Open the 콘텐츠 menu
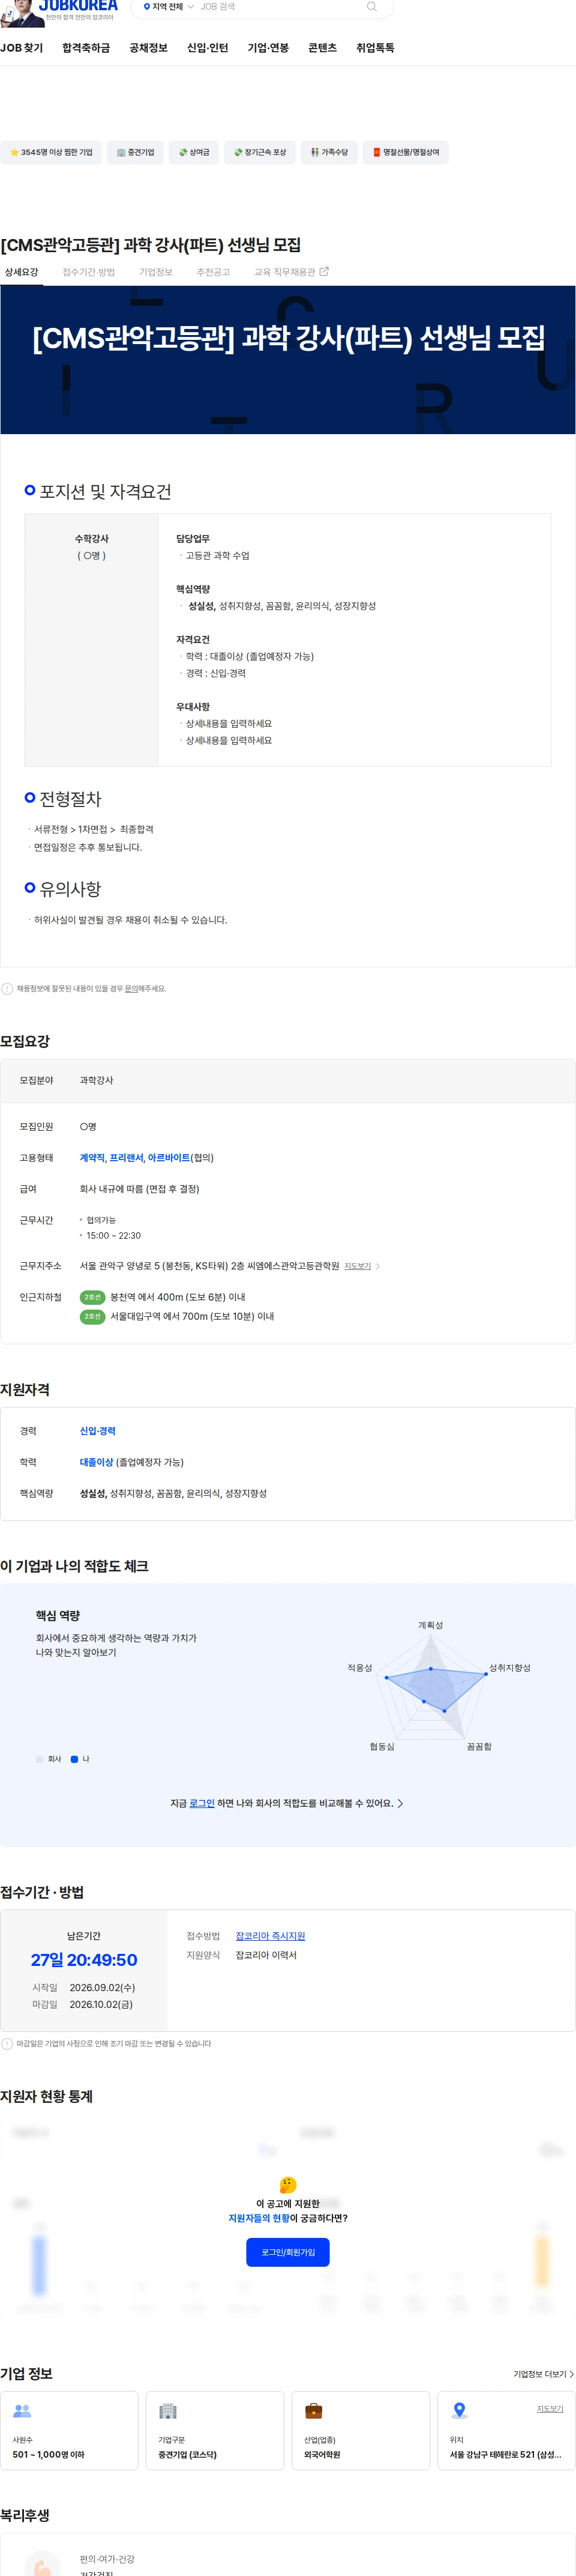 (x=322, y=48)
